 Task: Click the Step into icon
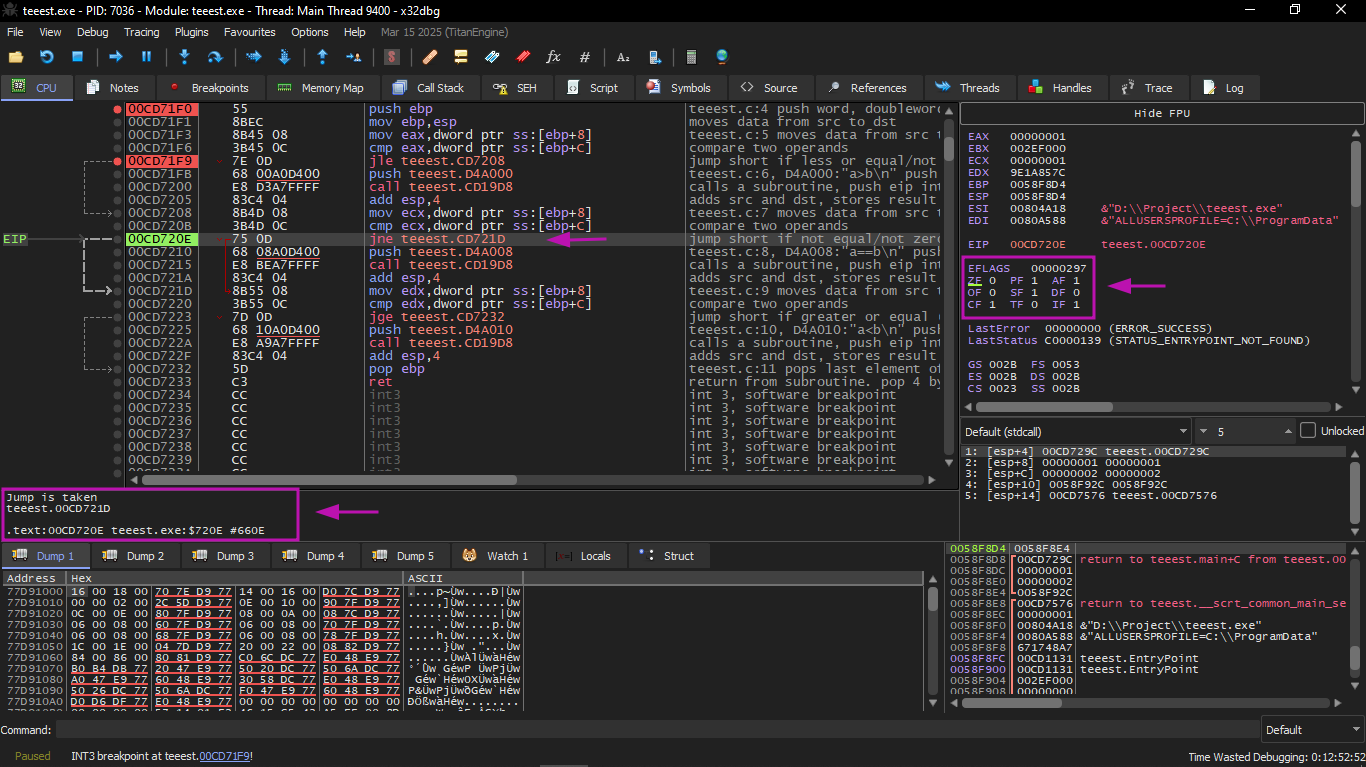coord(184,57)
